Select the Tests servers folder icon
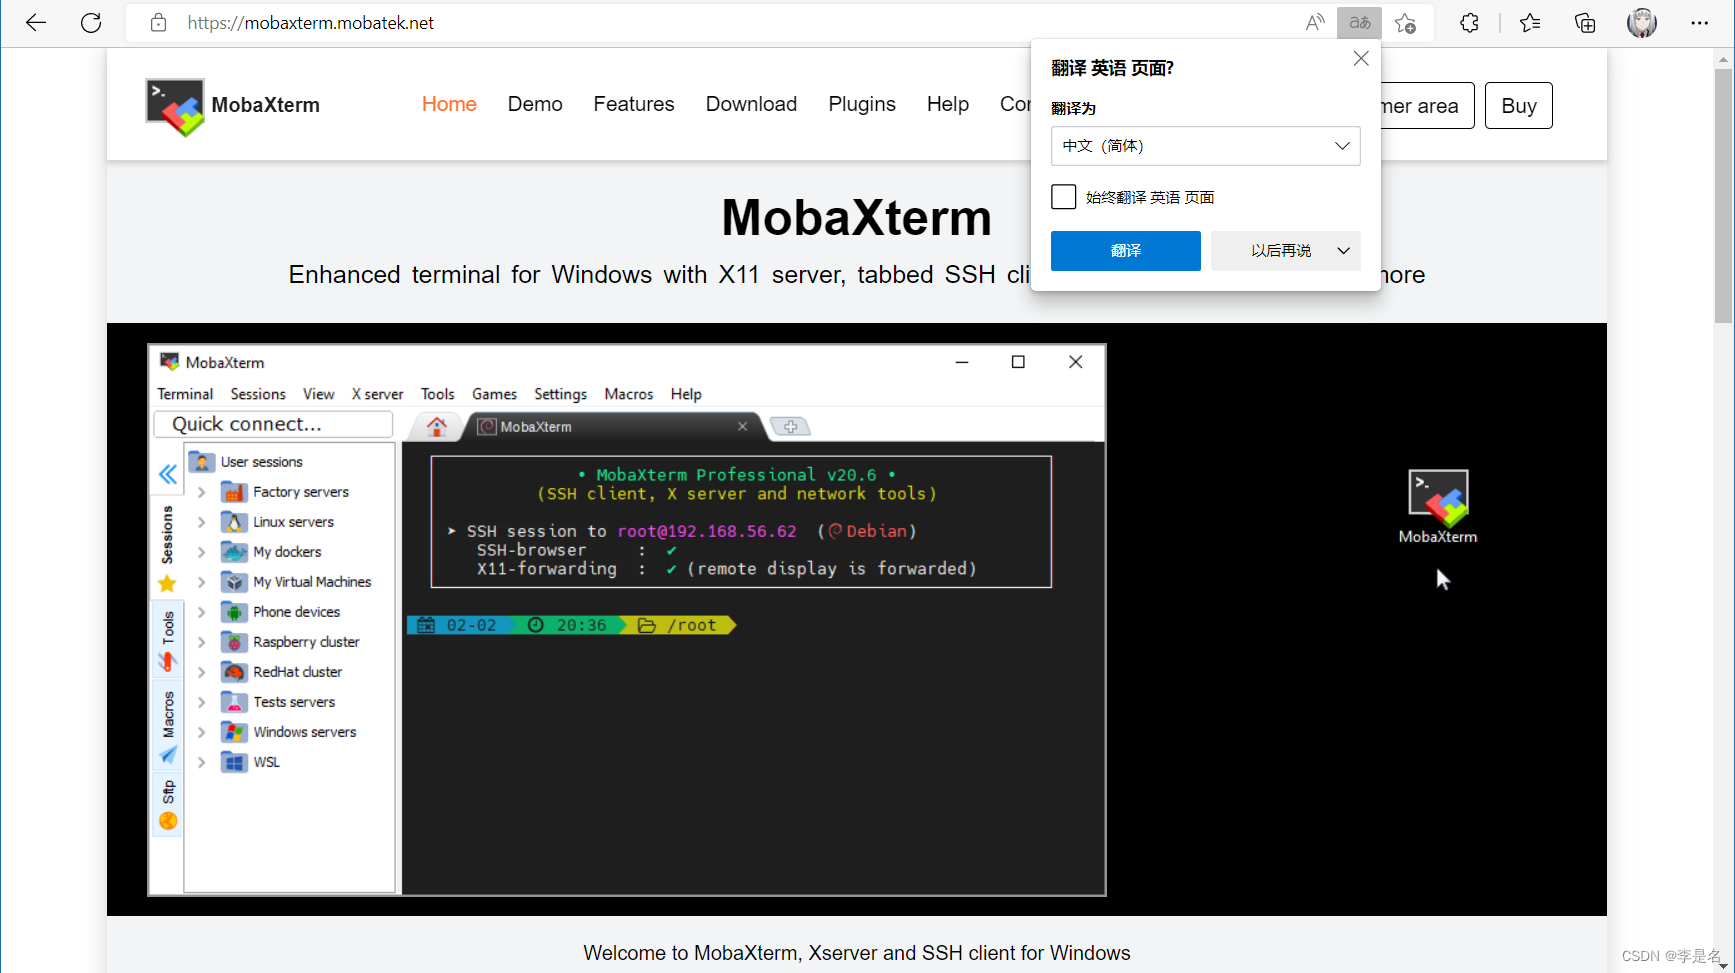 click(x=234, y=702)
